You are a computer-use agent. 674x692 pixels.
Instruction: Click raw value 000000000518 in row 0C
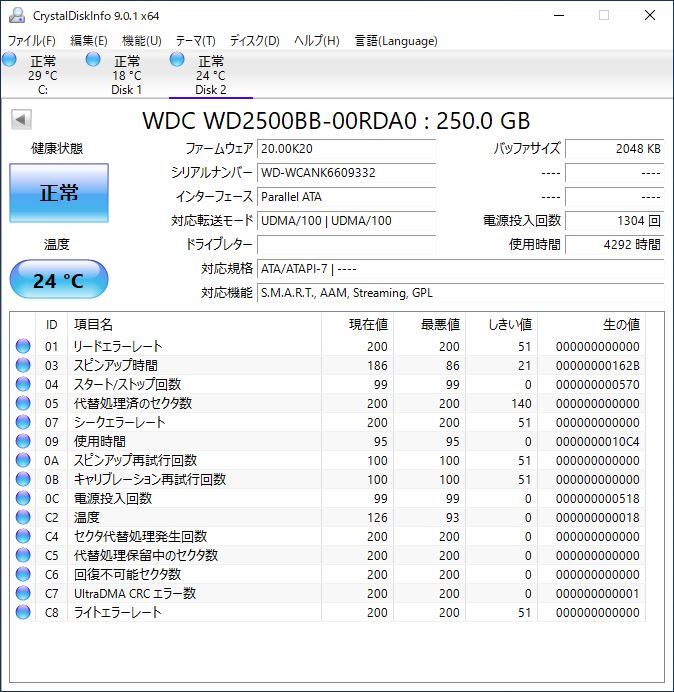pos(598,499)
